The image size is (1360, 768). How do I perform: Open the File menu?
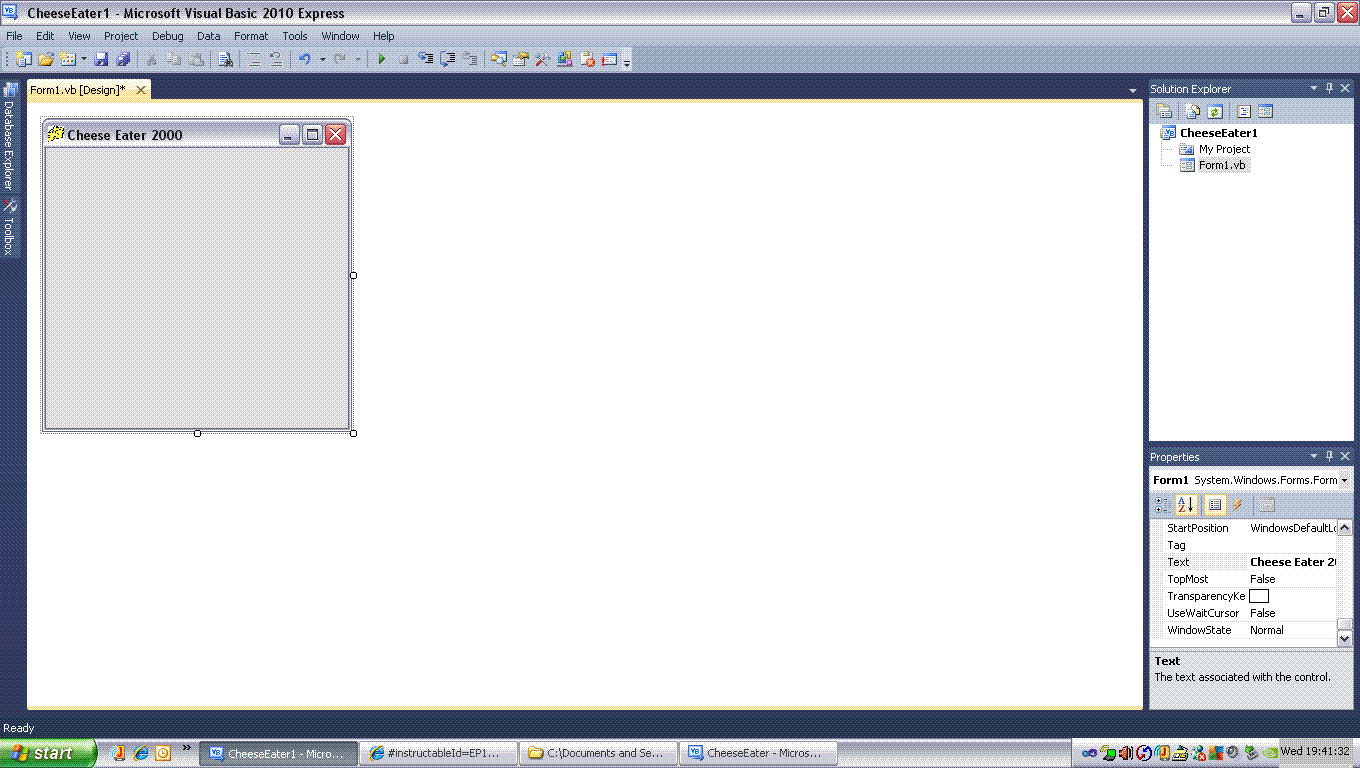14,36
